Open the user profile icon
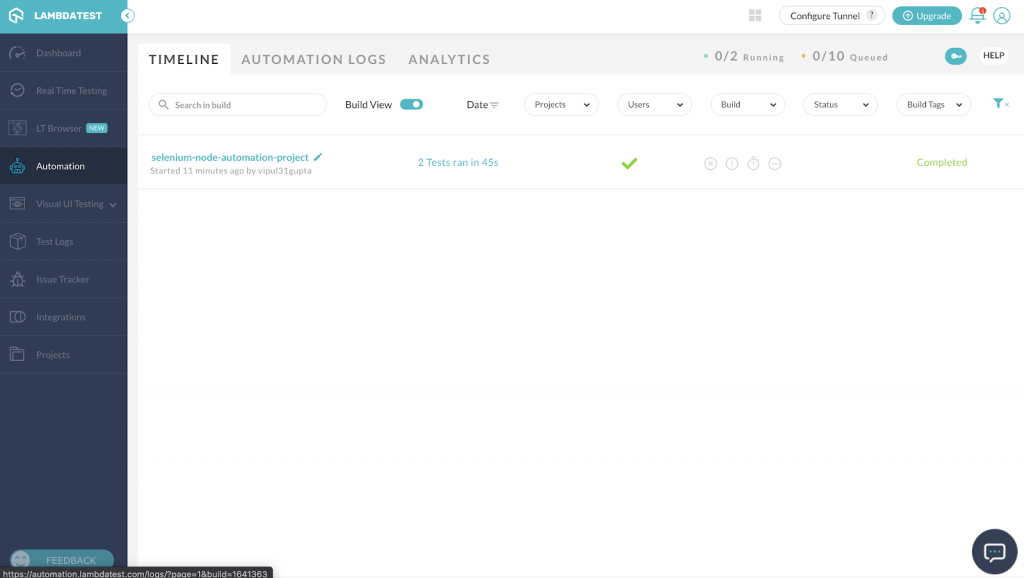This screenshot has width=1024, height=578. pos(1002,16)
